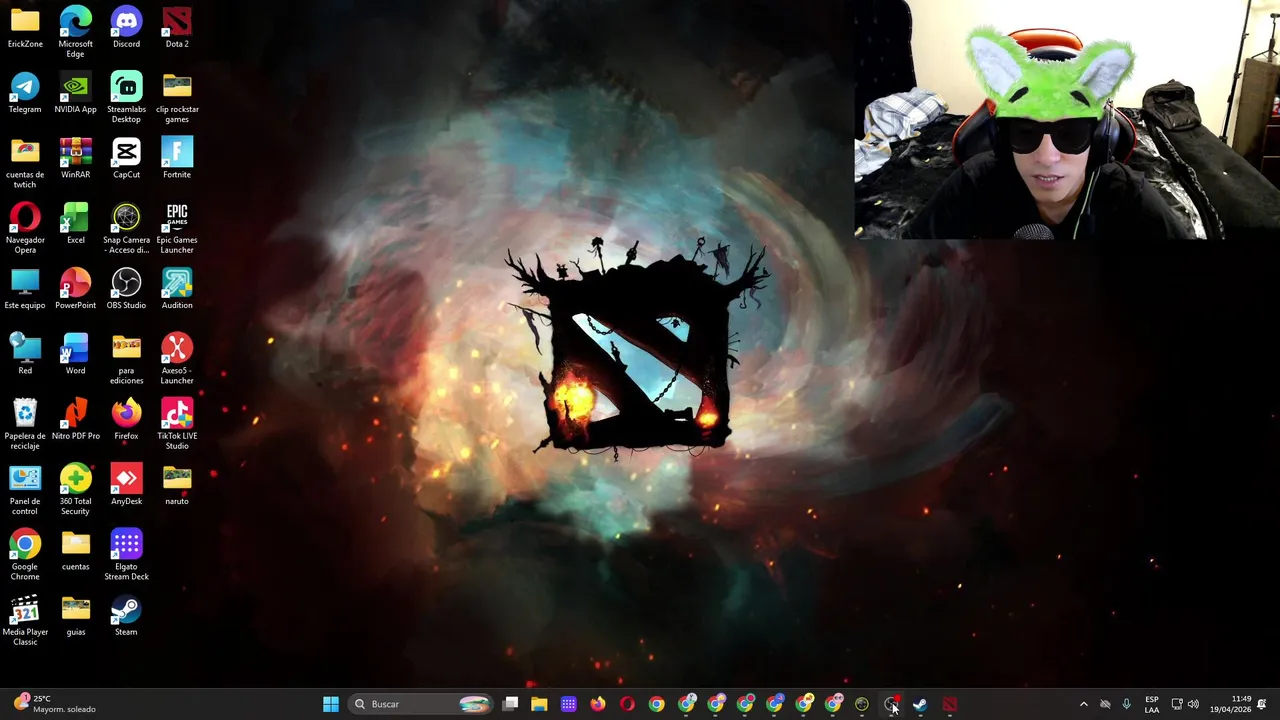Open File Explorer from the taskbar
1280x720 pixels.
point(539,704)
